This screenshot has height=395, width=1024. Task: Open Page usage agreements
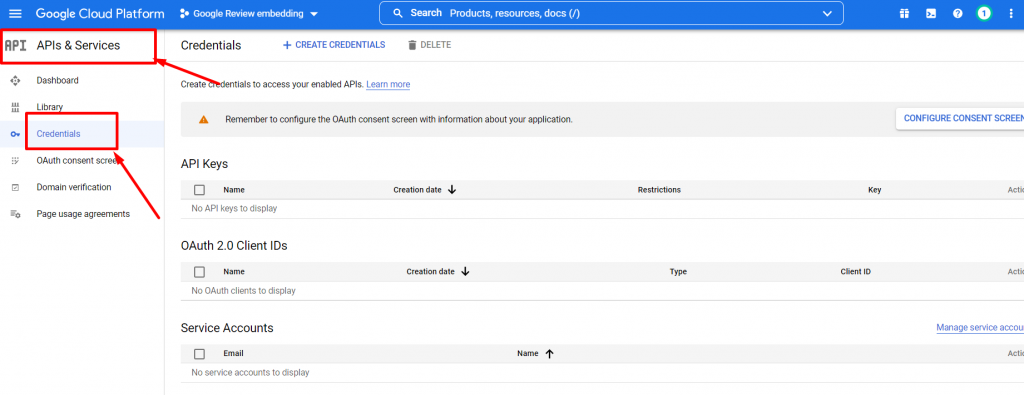83,214
